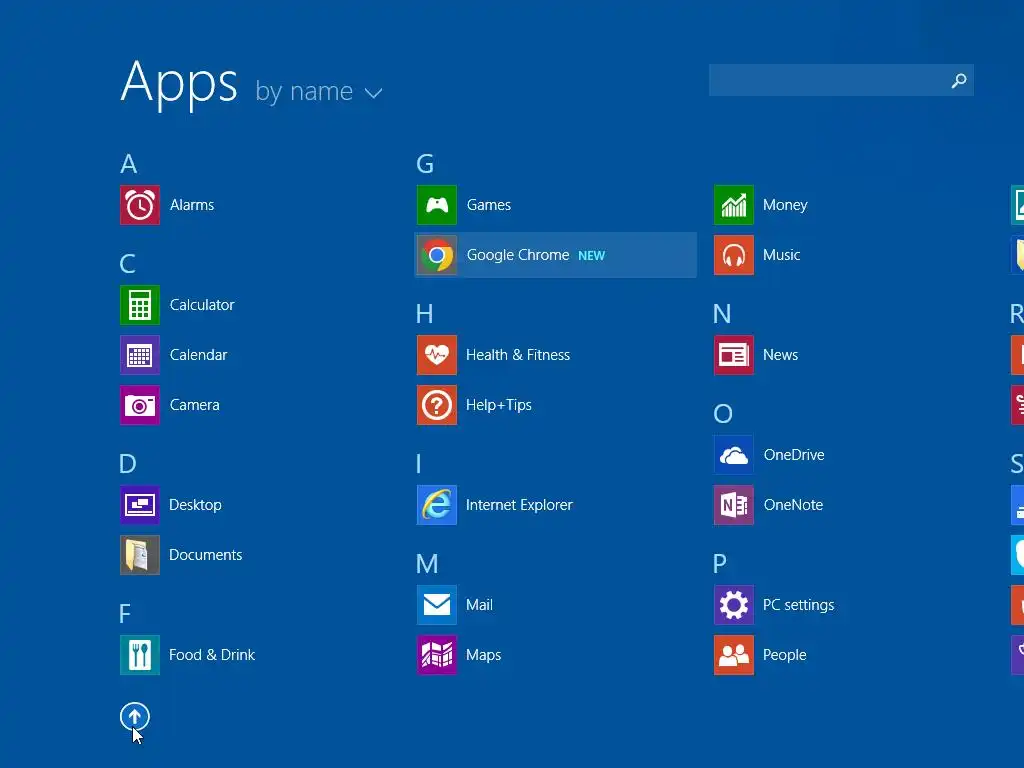The height and width of the screenshot is (768, 1024).
Task: Select the letter I group heading
Action: point(419,464)
